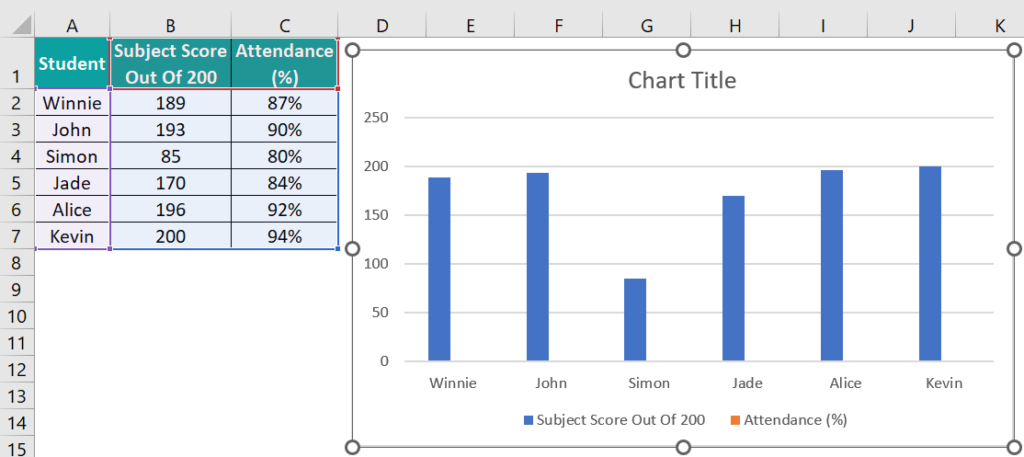This screenshot has height=457, width=1024.
Task: Click Simon's short blue bar
Action: [x=635, y=319]
